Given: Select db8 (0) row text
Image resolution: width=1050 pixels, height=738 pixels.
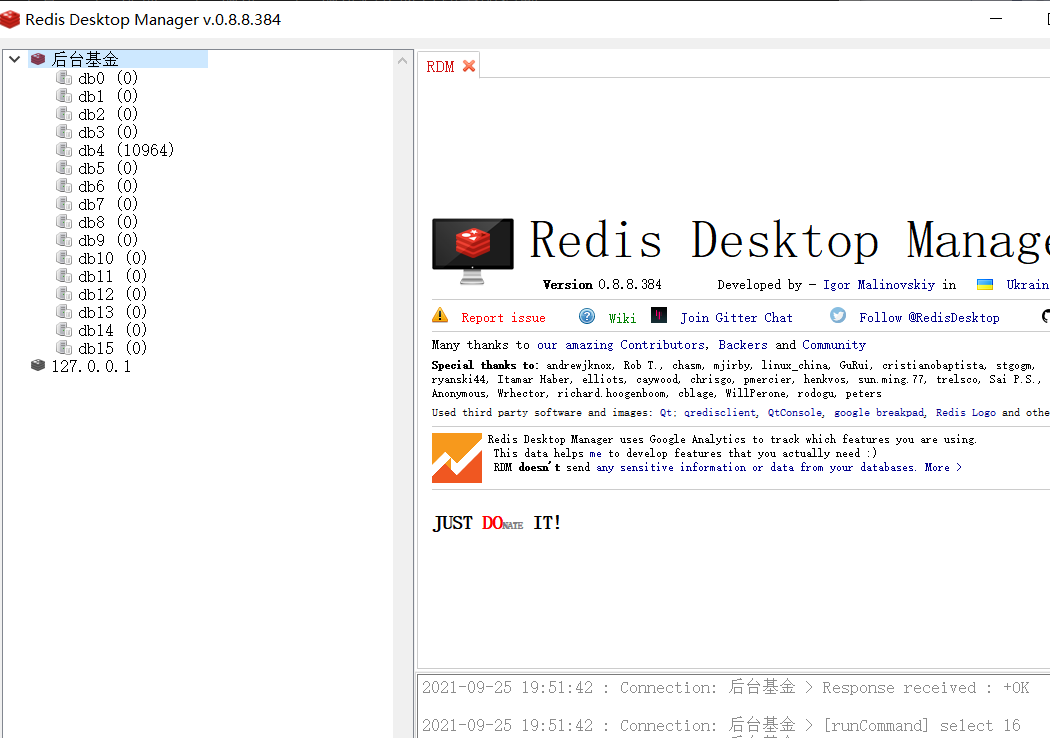Looking at the screenshot, I should click(x=108, y=222).
